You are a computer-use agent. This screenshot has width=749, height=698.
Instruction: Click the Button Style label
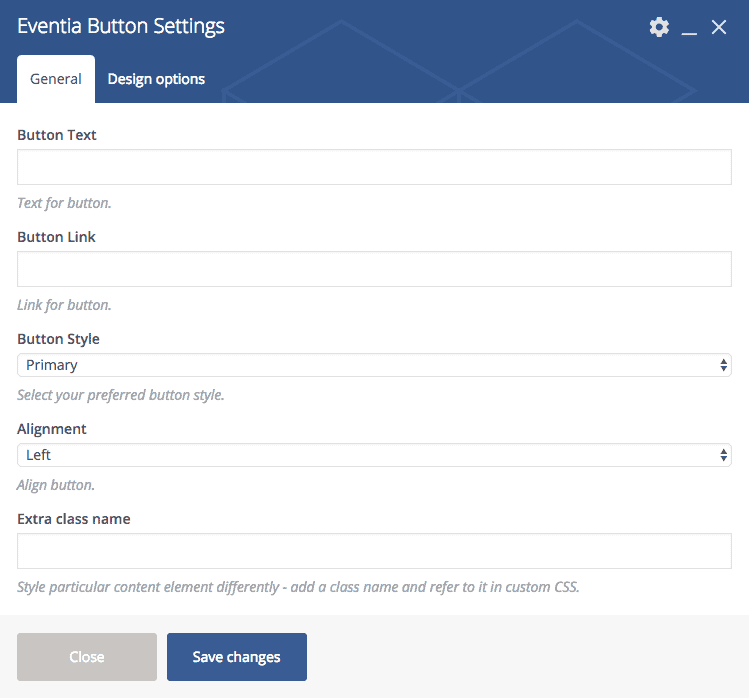tap(58, 339)
